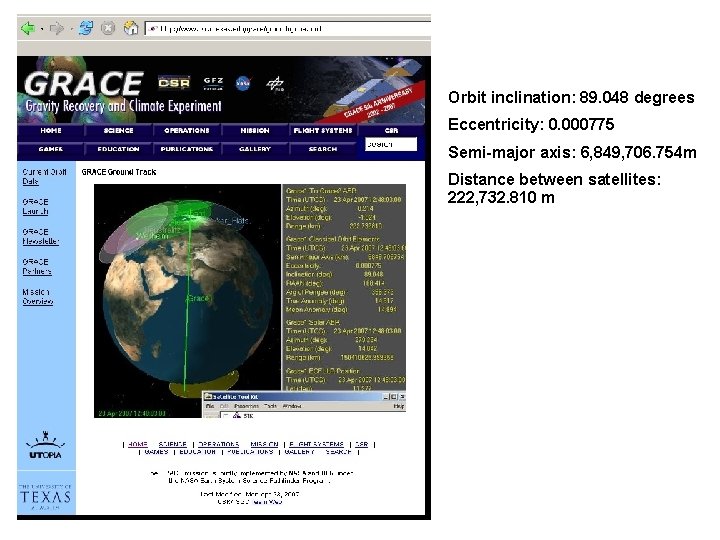Click the search input box under CSR
720x540 pixels.
click(391, 144)
